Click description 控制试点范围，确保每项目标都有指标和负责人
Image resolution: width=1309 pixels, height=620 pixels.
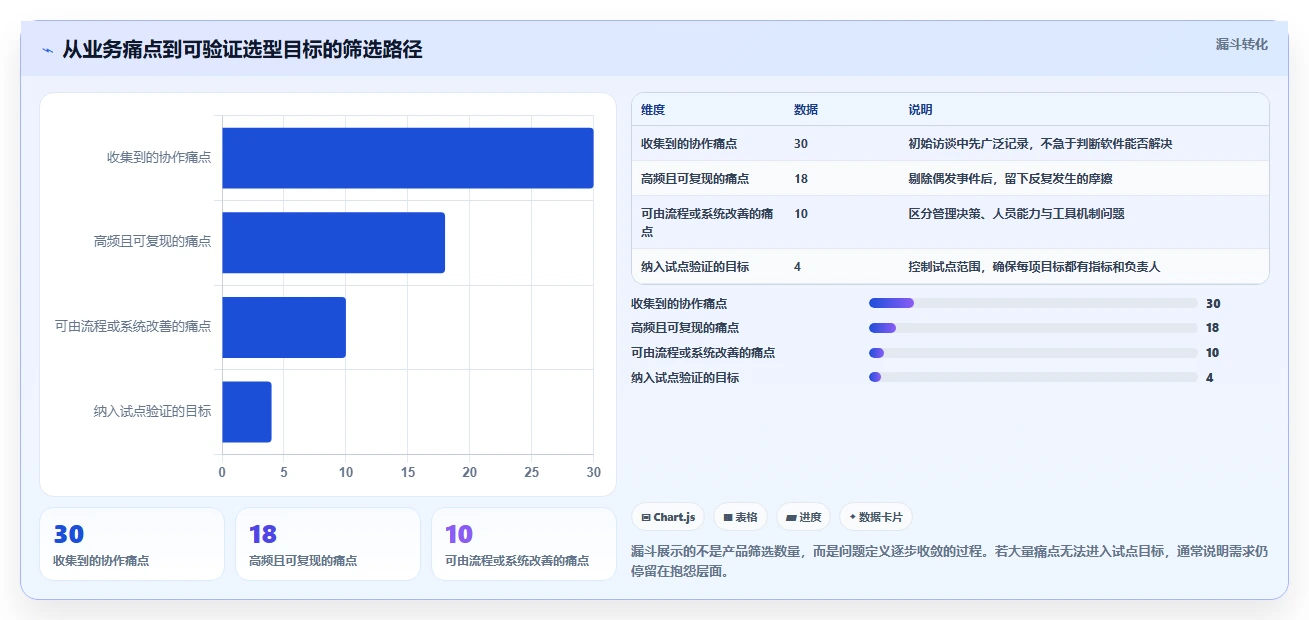tap(1034, 267)
